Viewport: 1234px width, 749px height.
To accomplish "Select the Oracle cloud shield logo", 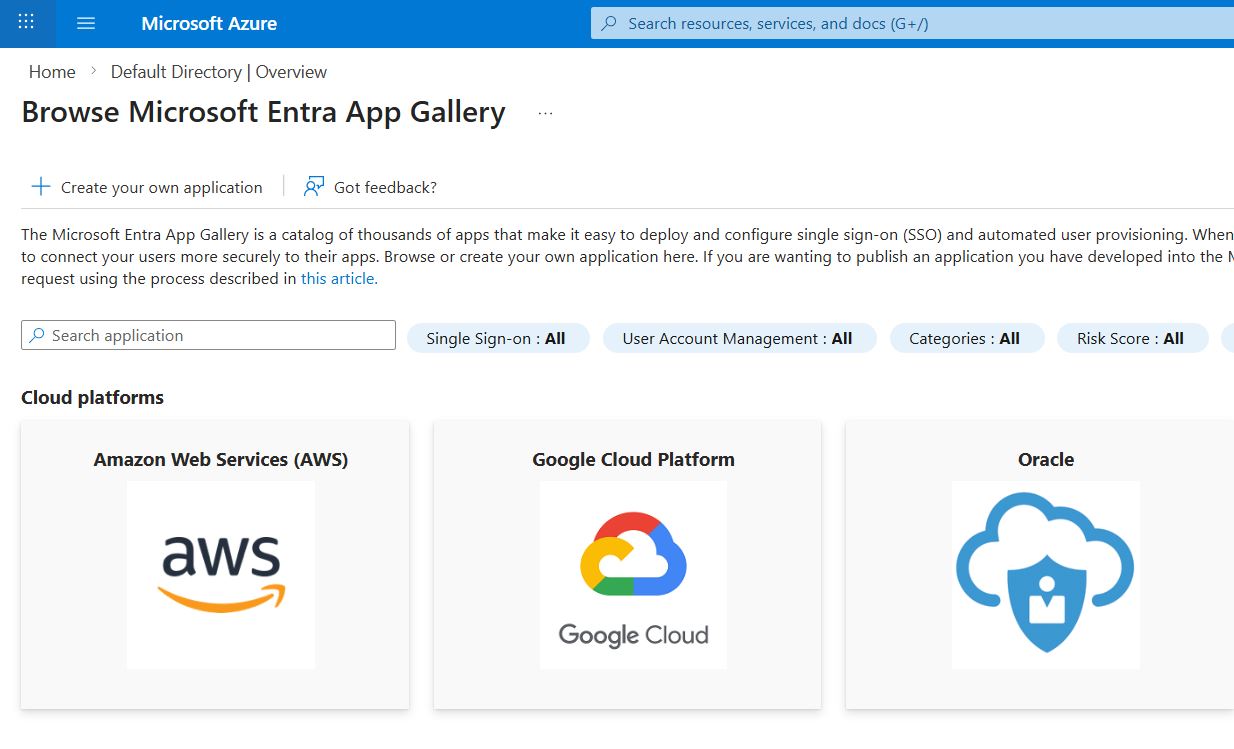I will (1046, 575).
